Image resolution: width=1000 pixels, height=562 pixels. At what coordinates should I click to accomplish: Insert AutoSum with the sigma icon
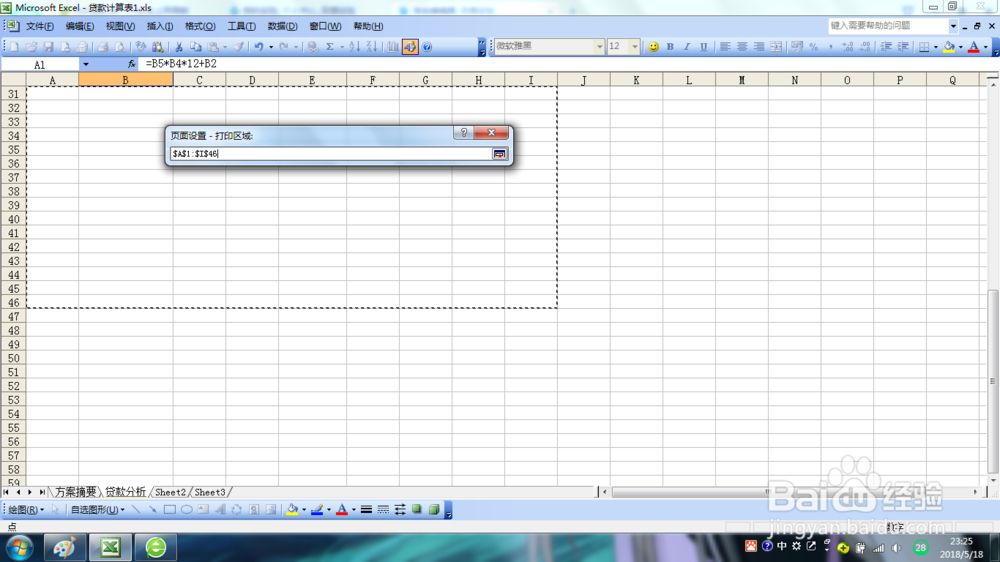point(330,47)
